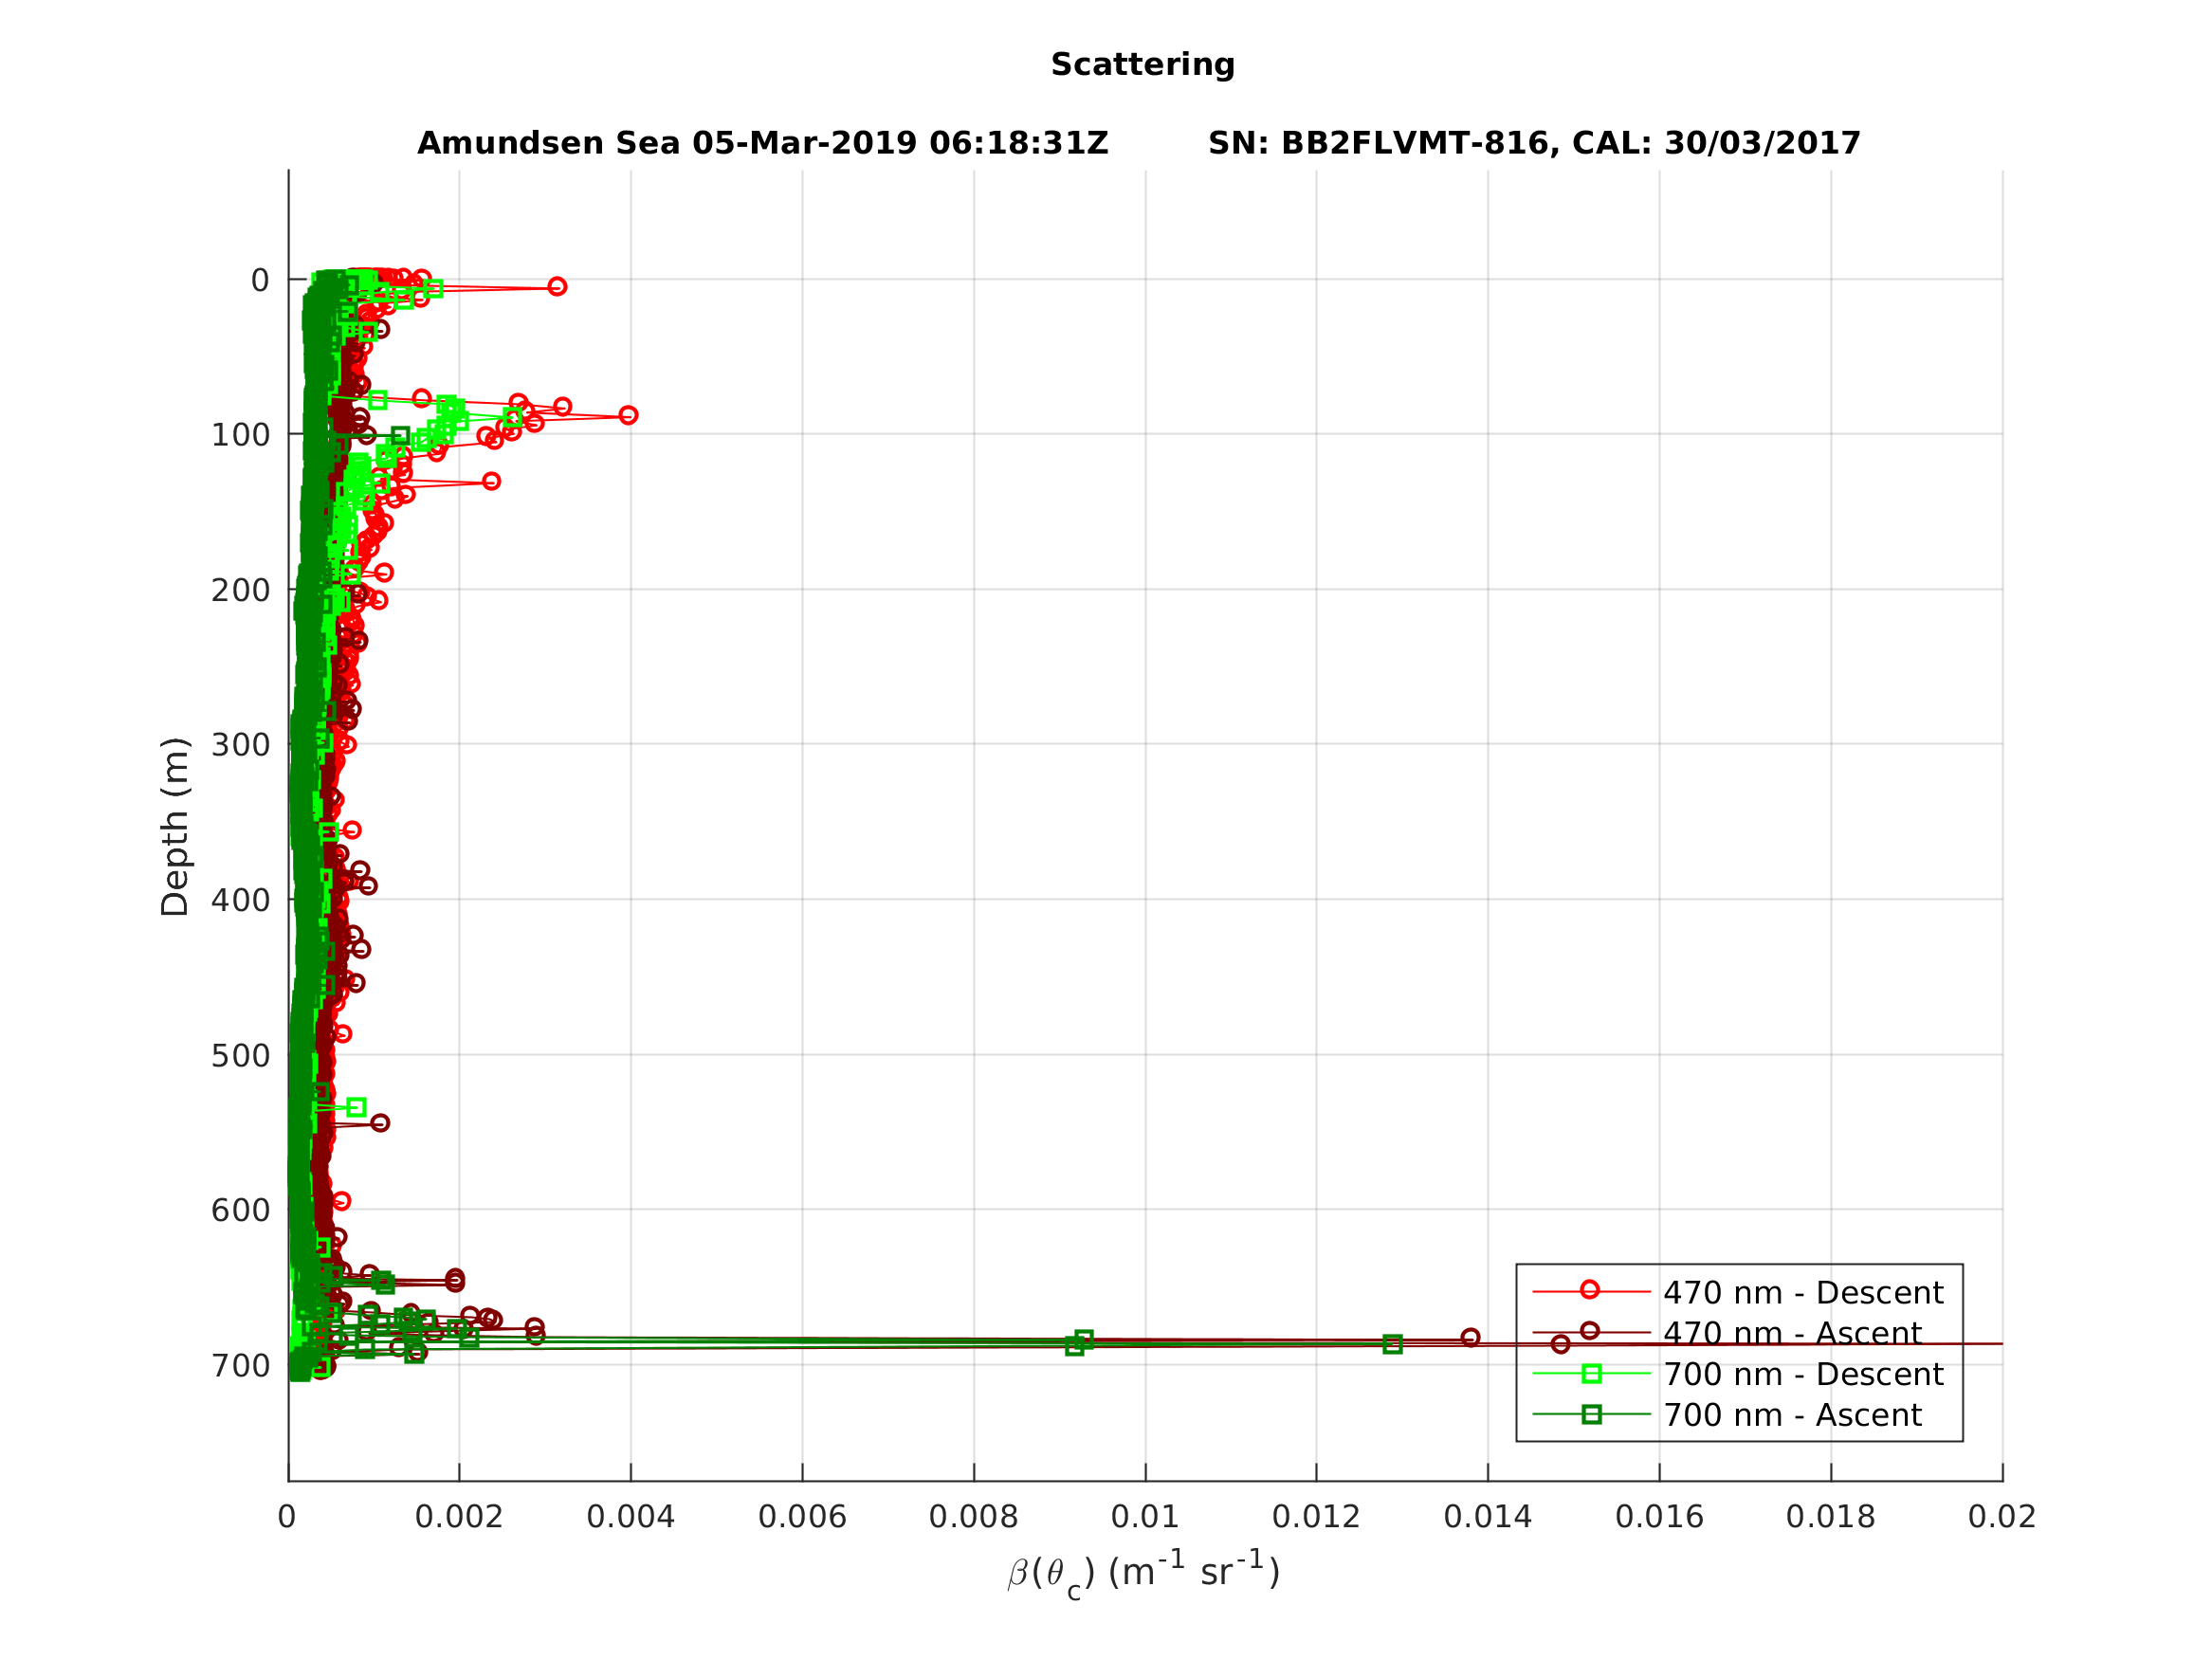Click the y-axis tick label '700'
The height and width of the screenshot is (1659, 2212).
(240, 1366)
